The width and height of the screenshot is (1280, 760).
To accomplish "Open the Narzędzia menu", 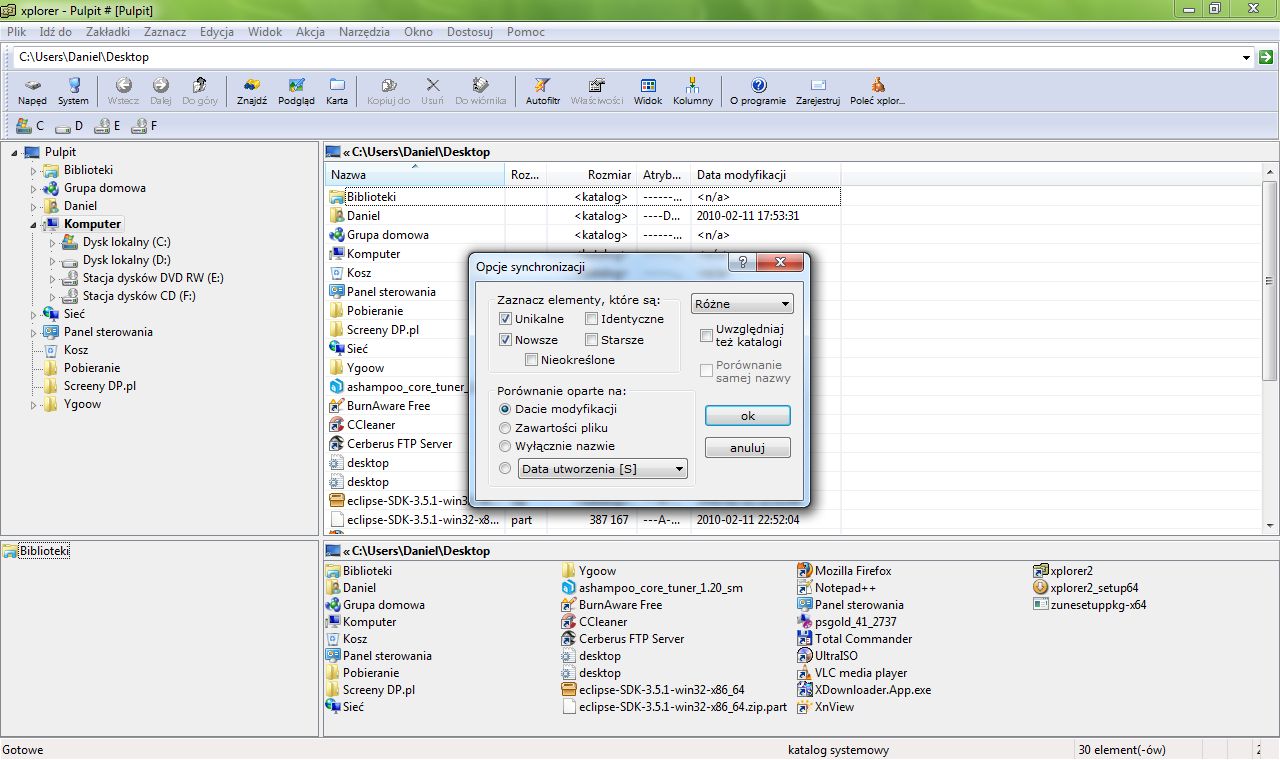I will coord(365,32).
